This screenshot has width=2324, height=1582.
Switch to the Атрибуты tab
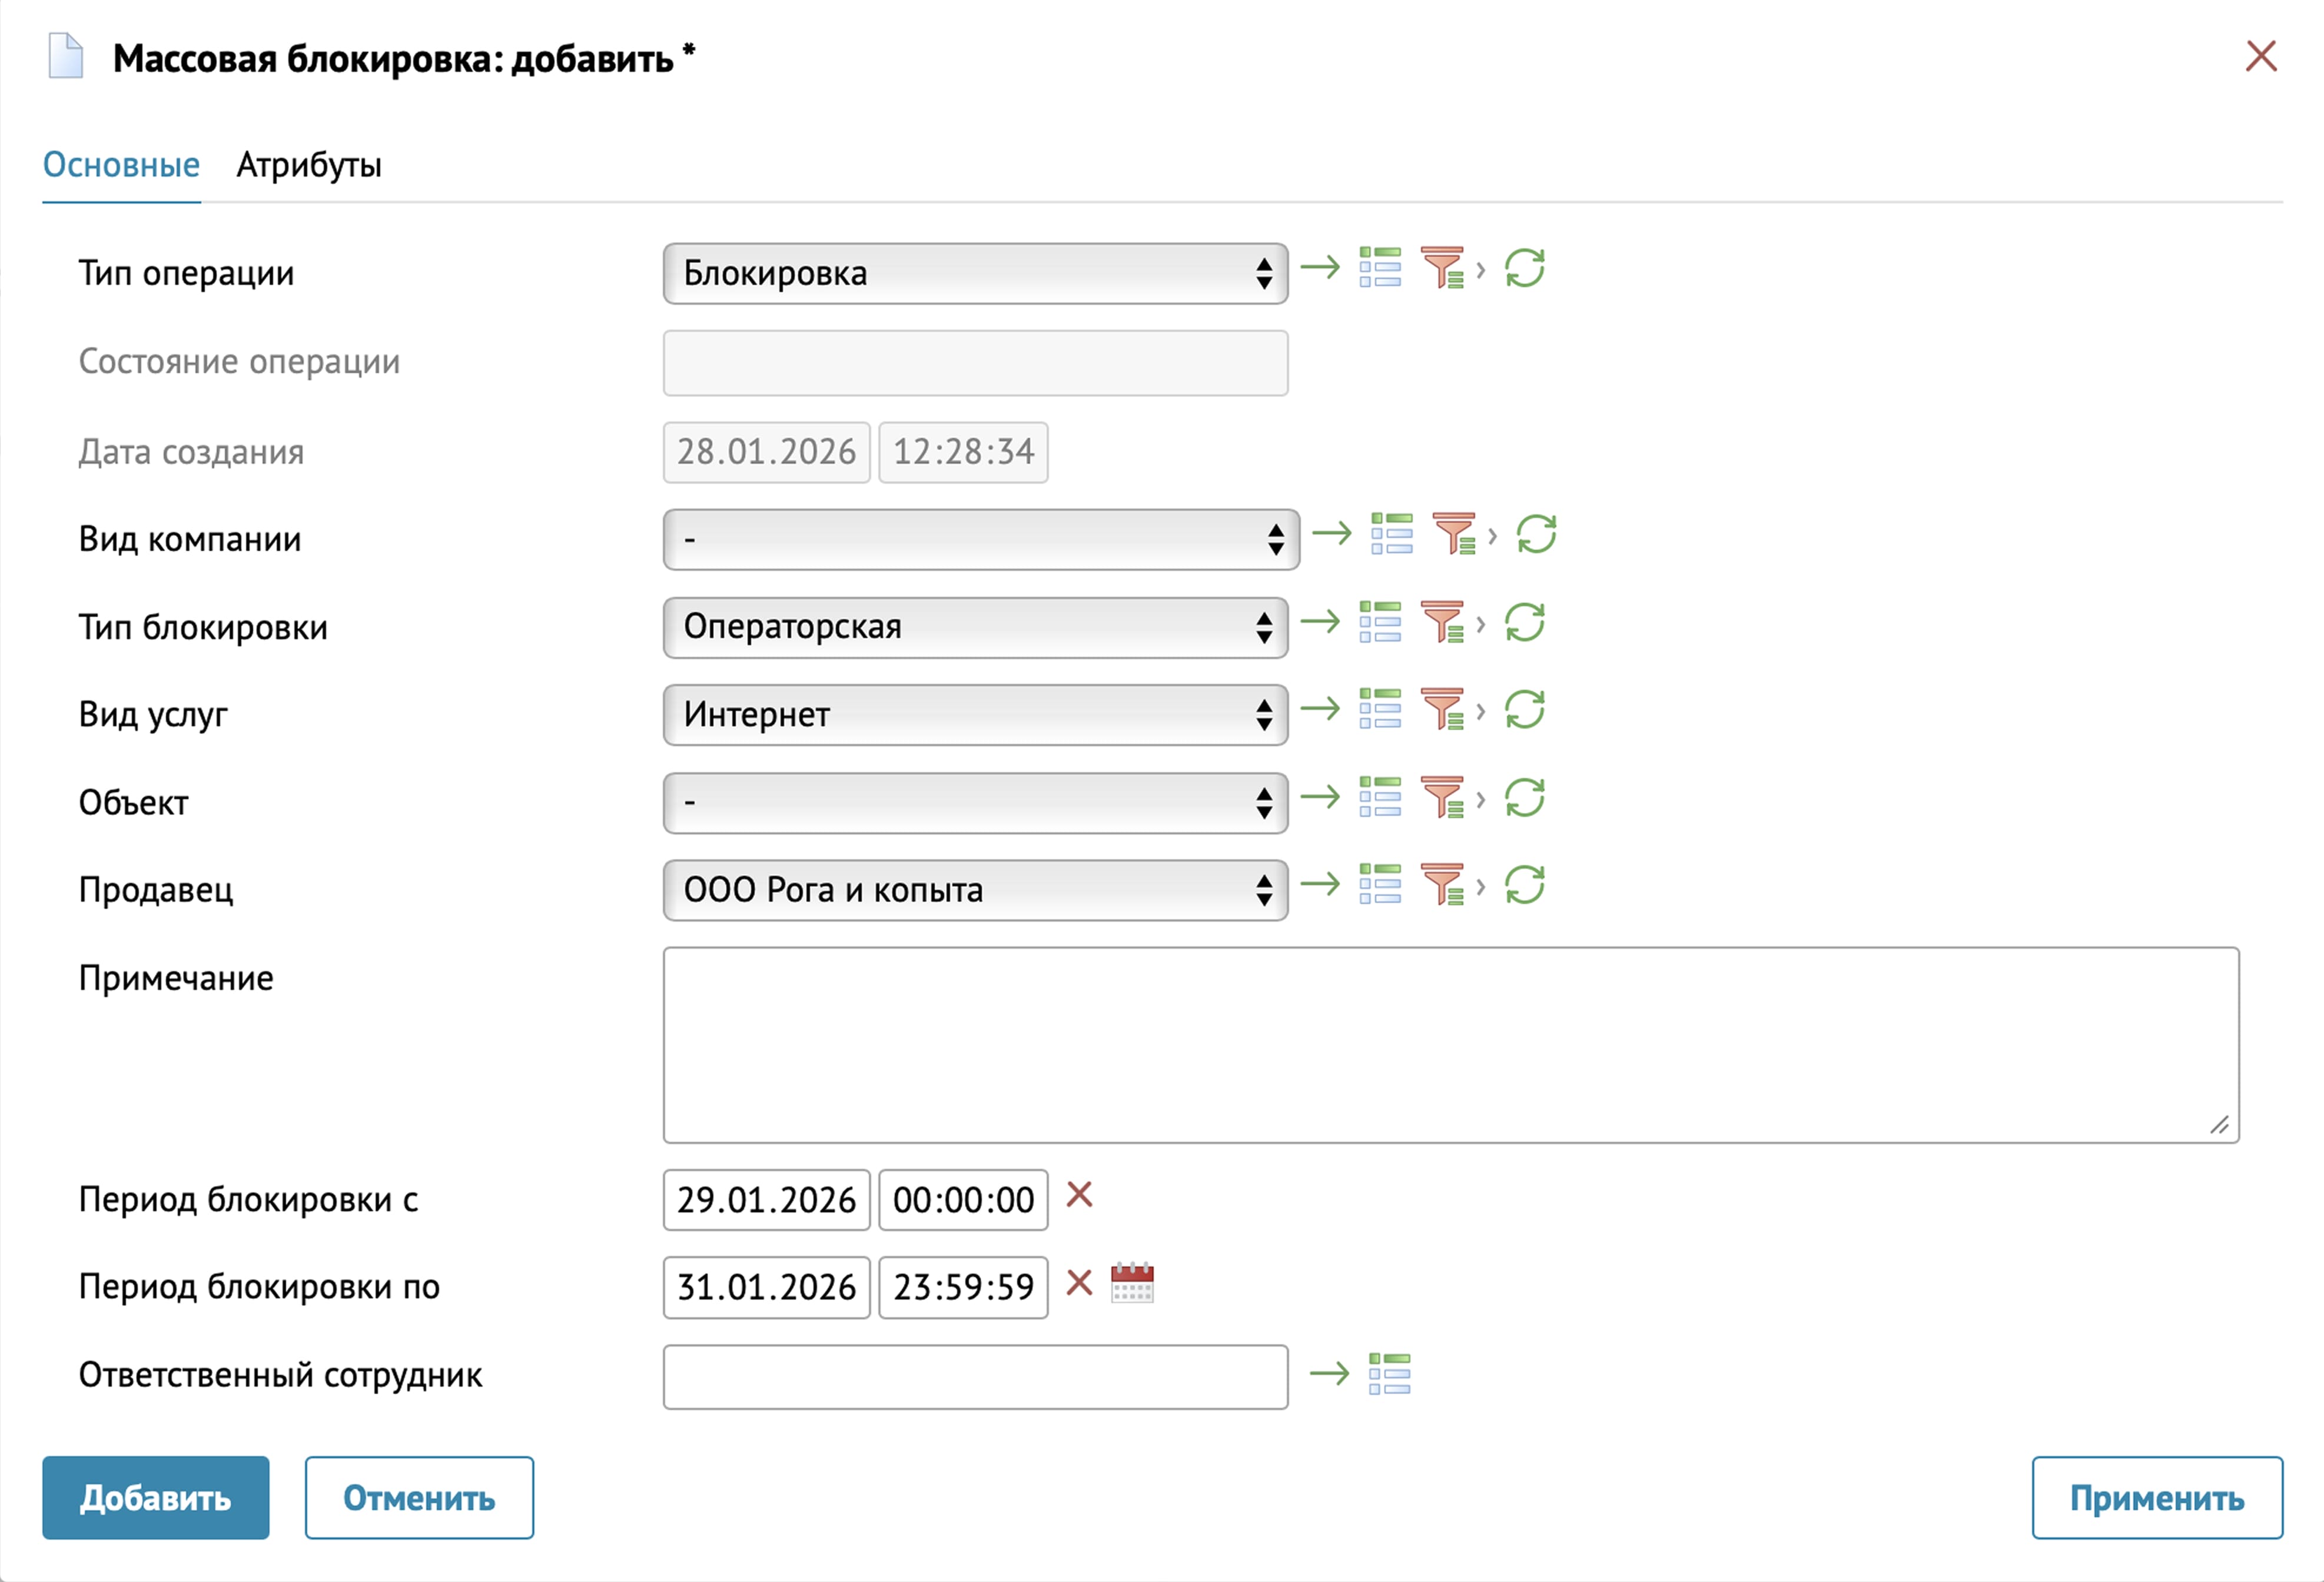[x=309, y=165]
